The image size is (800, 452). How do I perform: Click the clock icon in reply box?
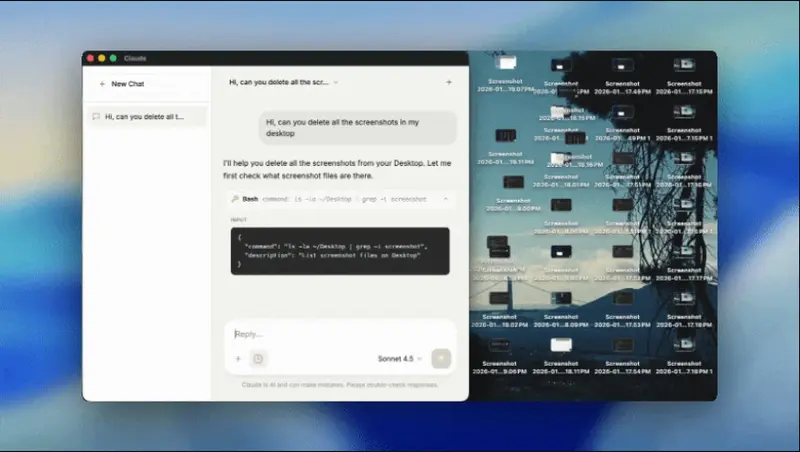pyautogui.click(x=258, y=358)
